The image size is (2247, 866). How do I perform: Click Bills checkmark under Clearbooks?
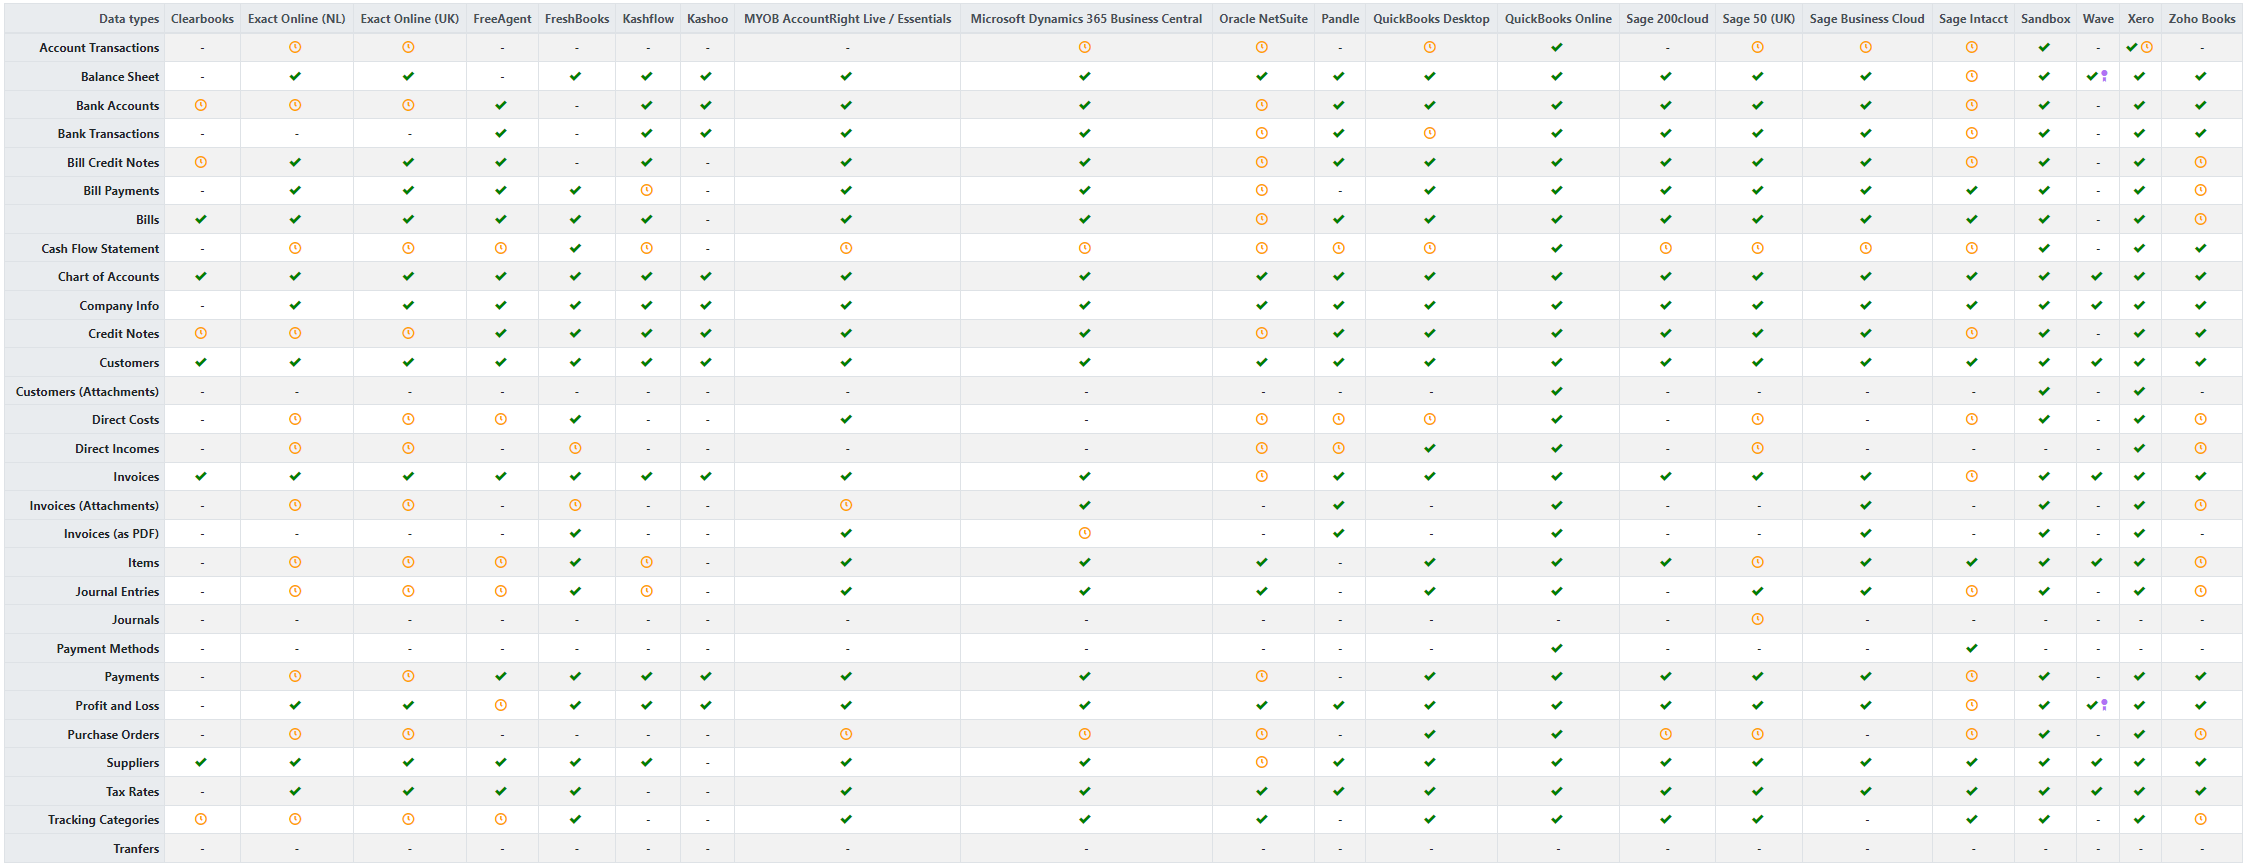tap(201, 219)
